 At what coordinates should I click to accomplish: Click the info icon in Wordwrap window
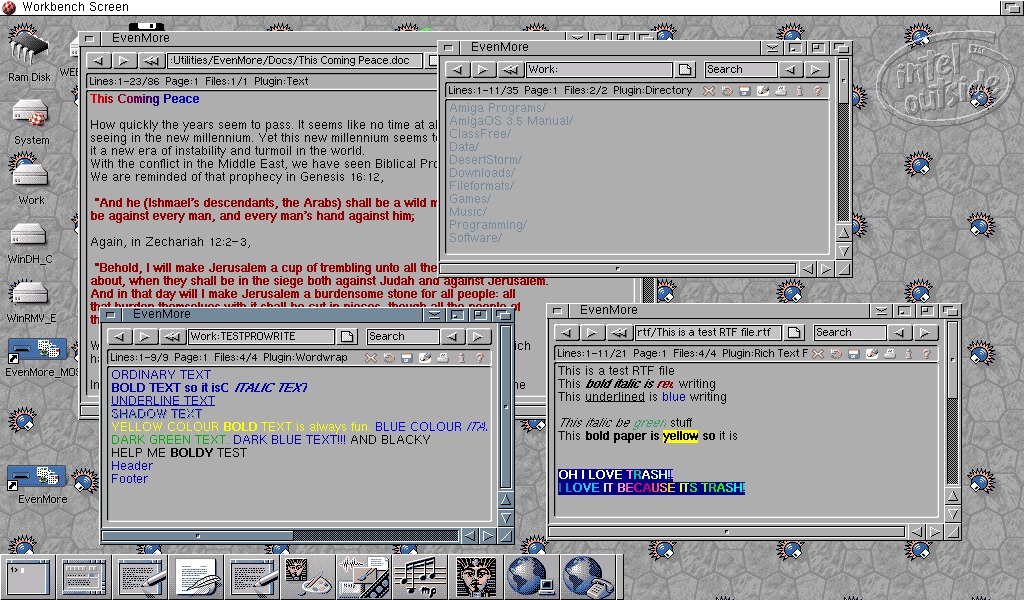click(461, 358)
